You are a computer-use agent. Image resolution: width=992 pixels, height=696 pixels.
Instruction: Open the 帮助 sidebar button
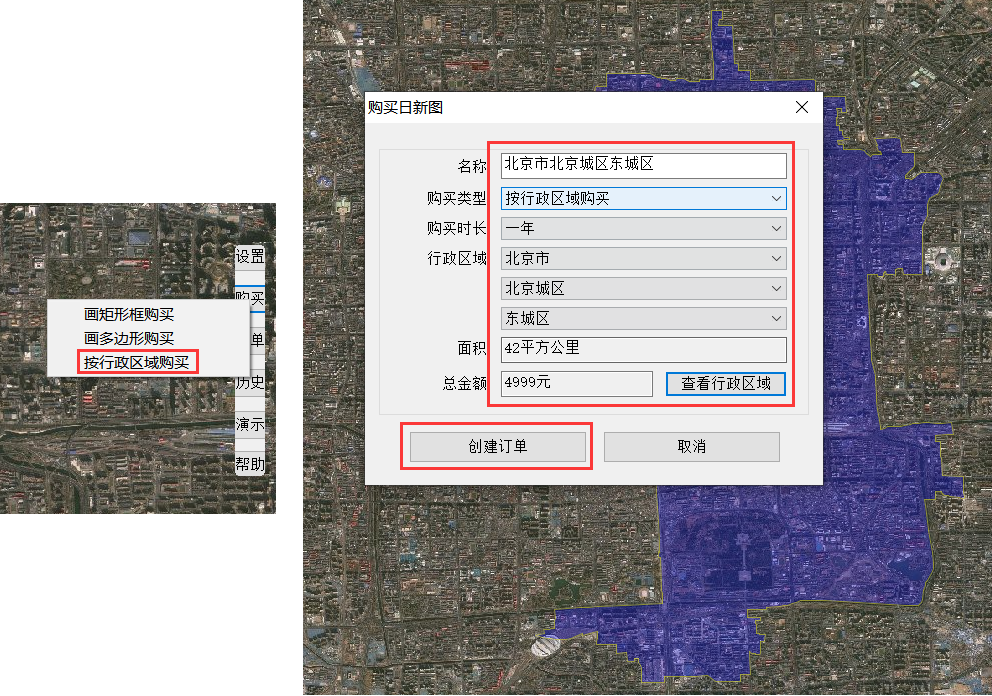(x=250, y=464)
